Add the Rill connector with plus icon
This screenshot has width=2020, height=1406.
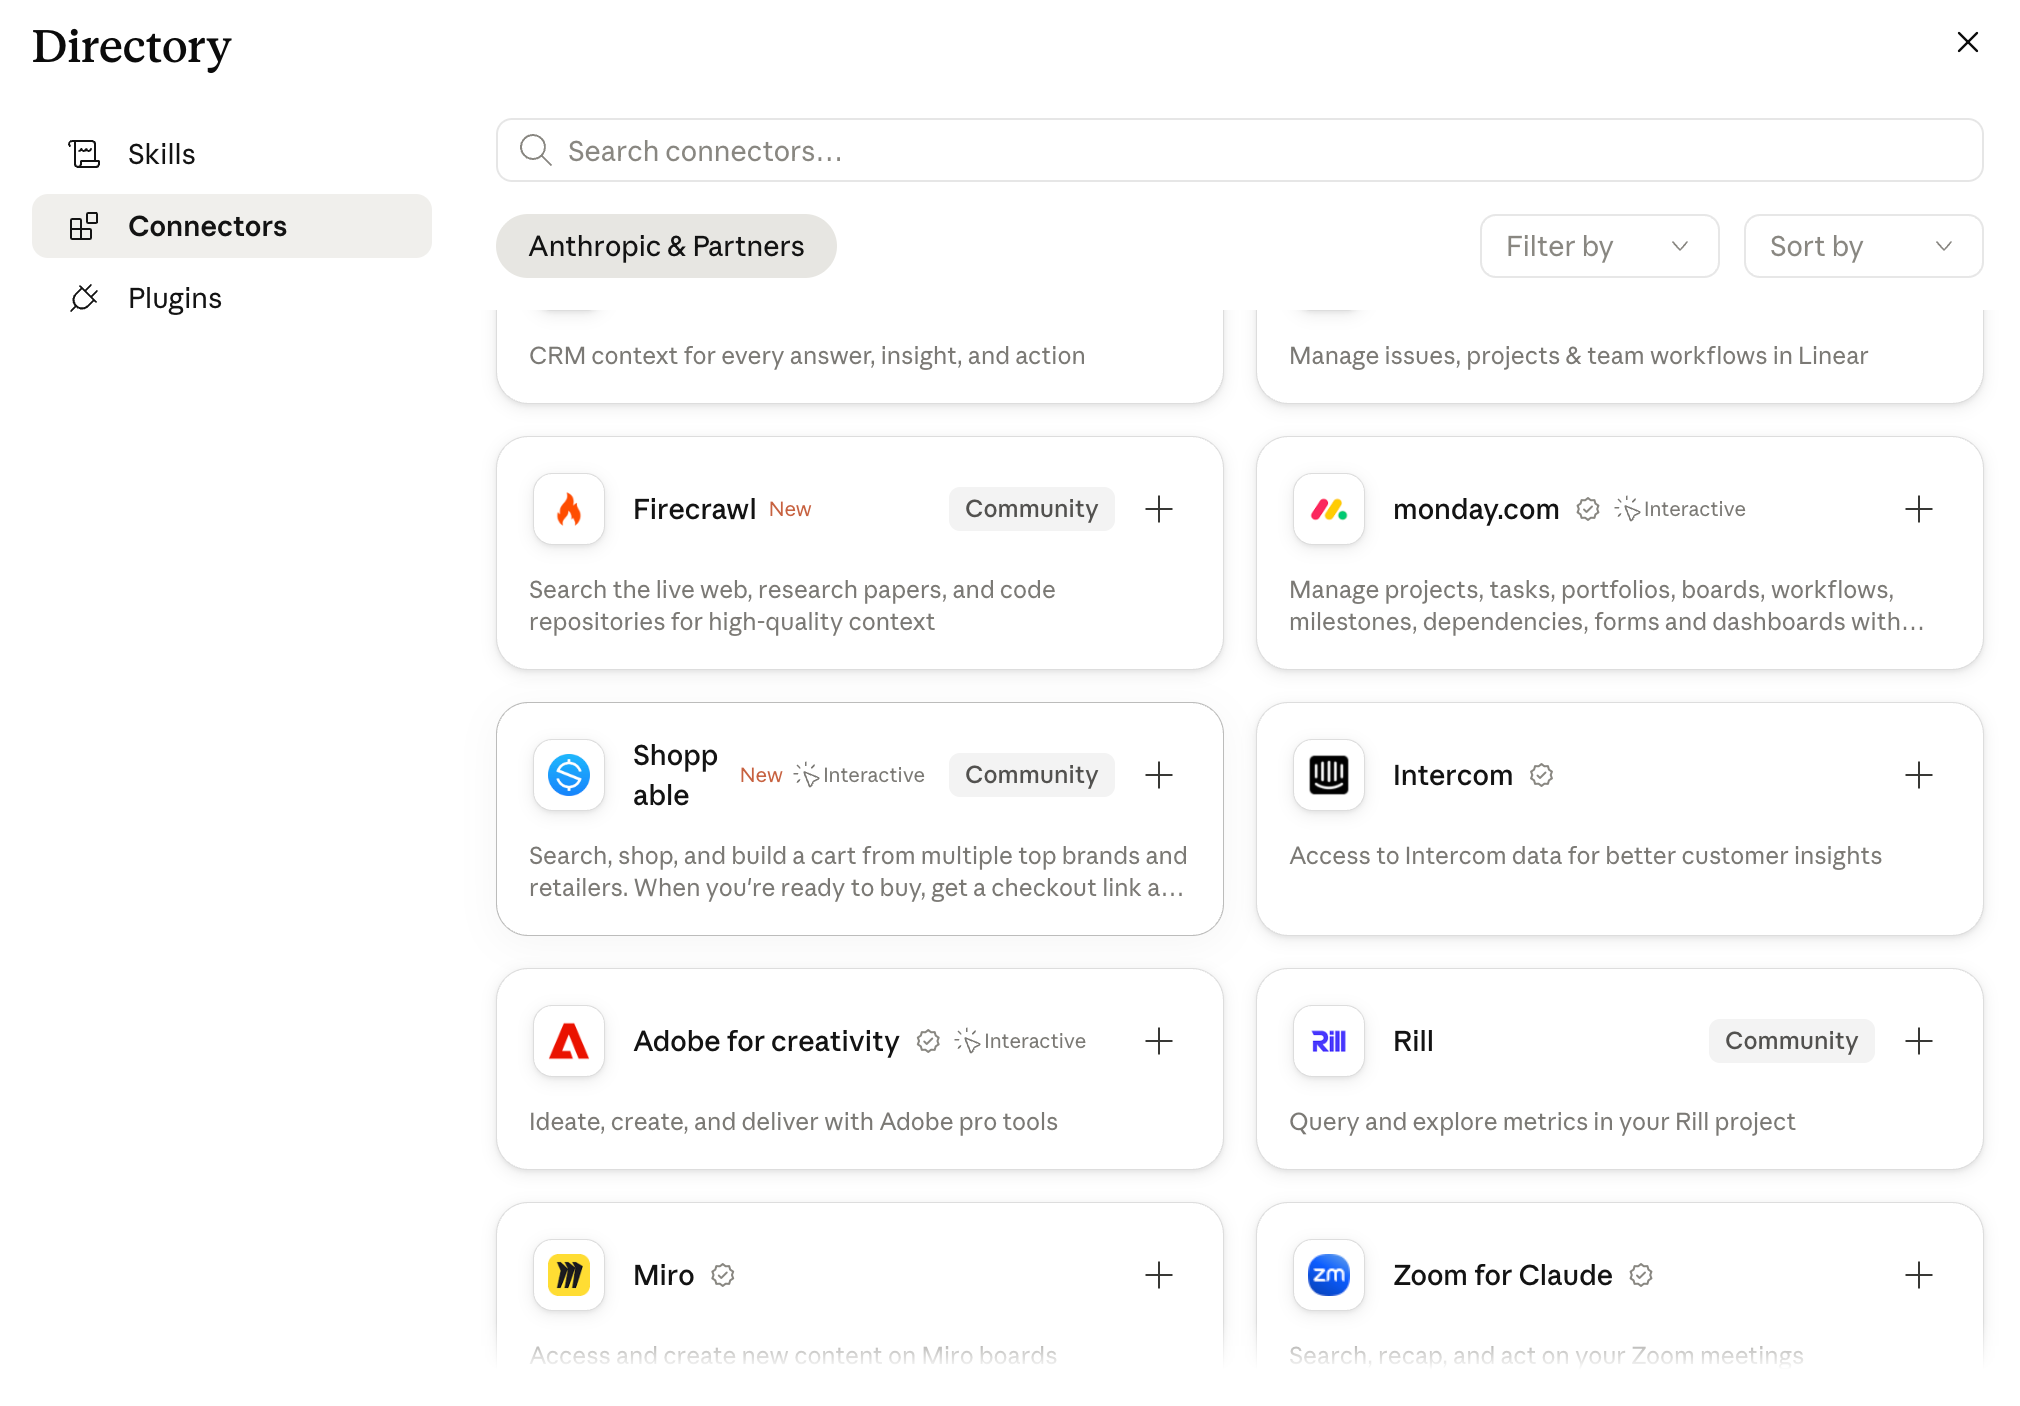pos(1919,1041)
